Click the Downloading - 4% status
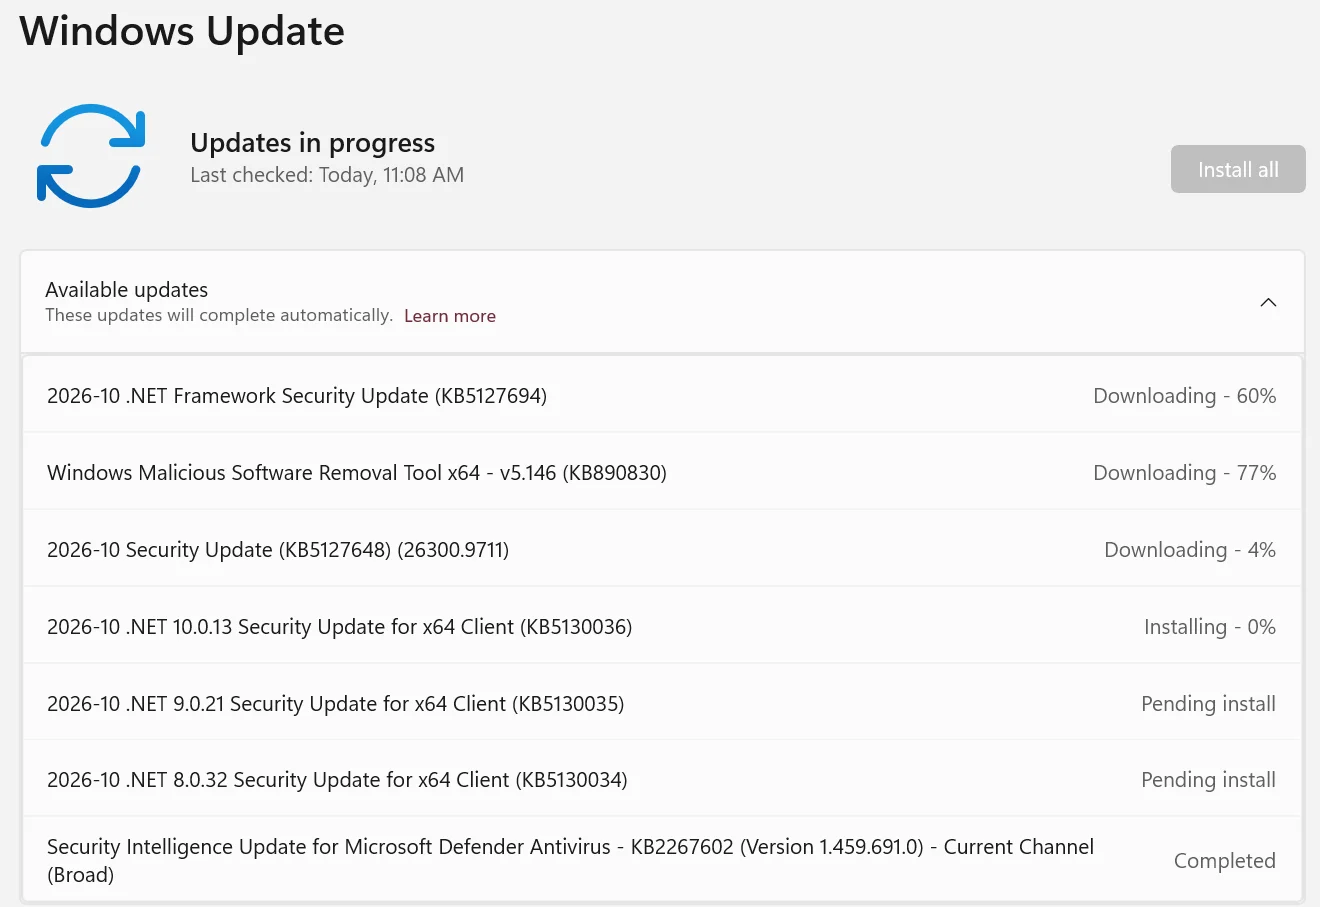 tap(1190, 550)
